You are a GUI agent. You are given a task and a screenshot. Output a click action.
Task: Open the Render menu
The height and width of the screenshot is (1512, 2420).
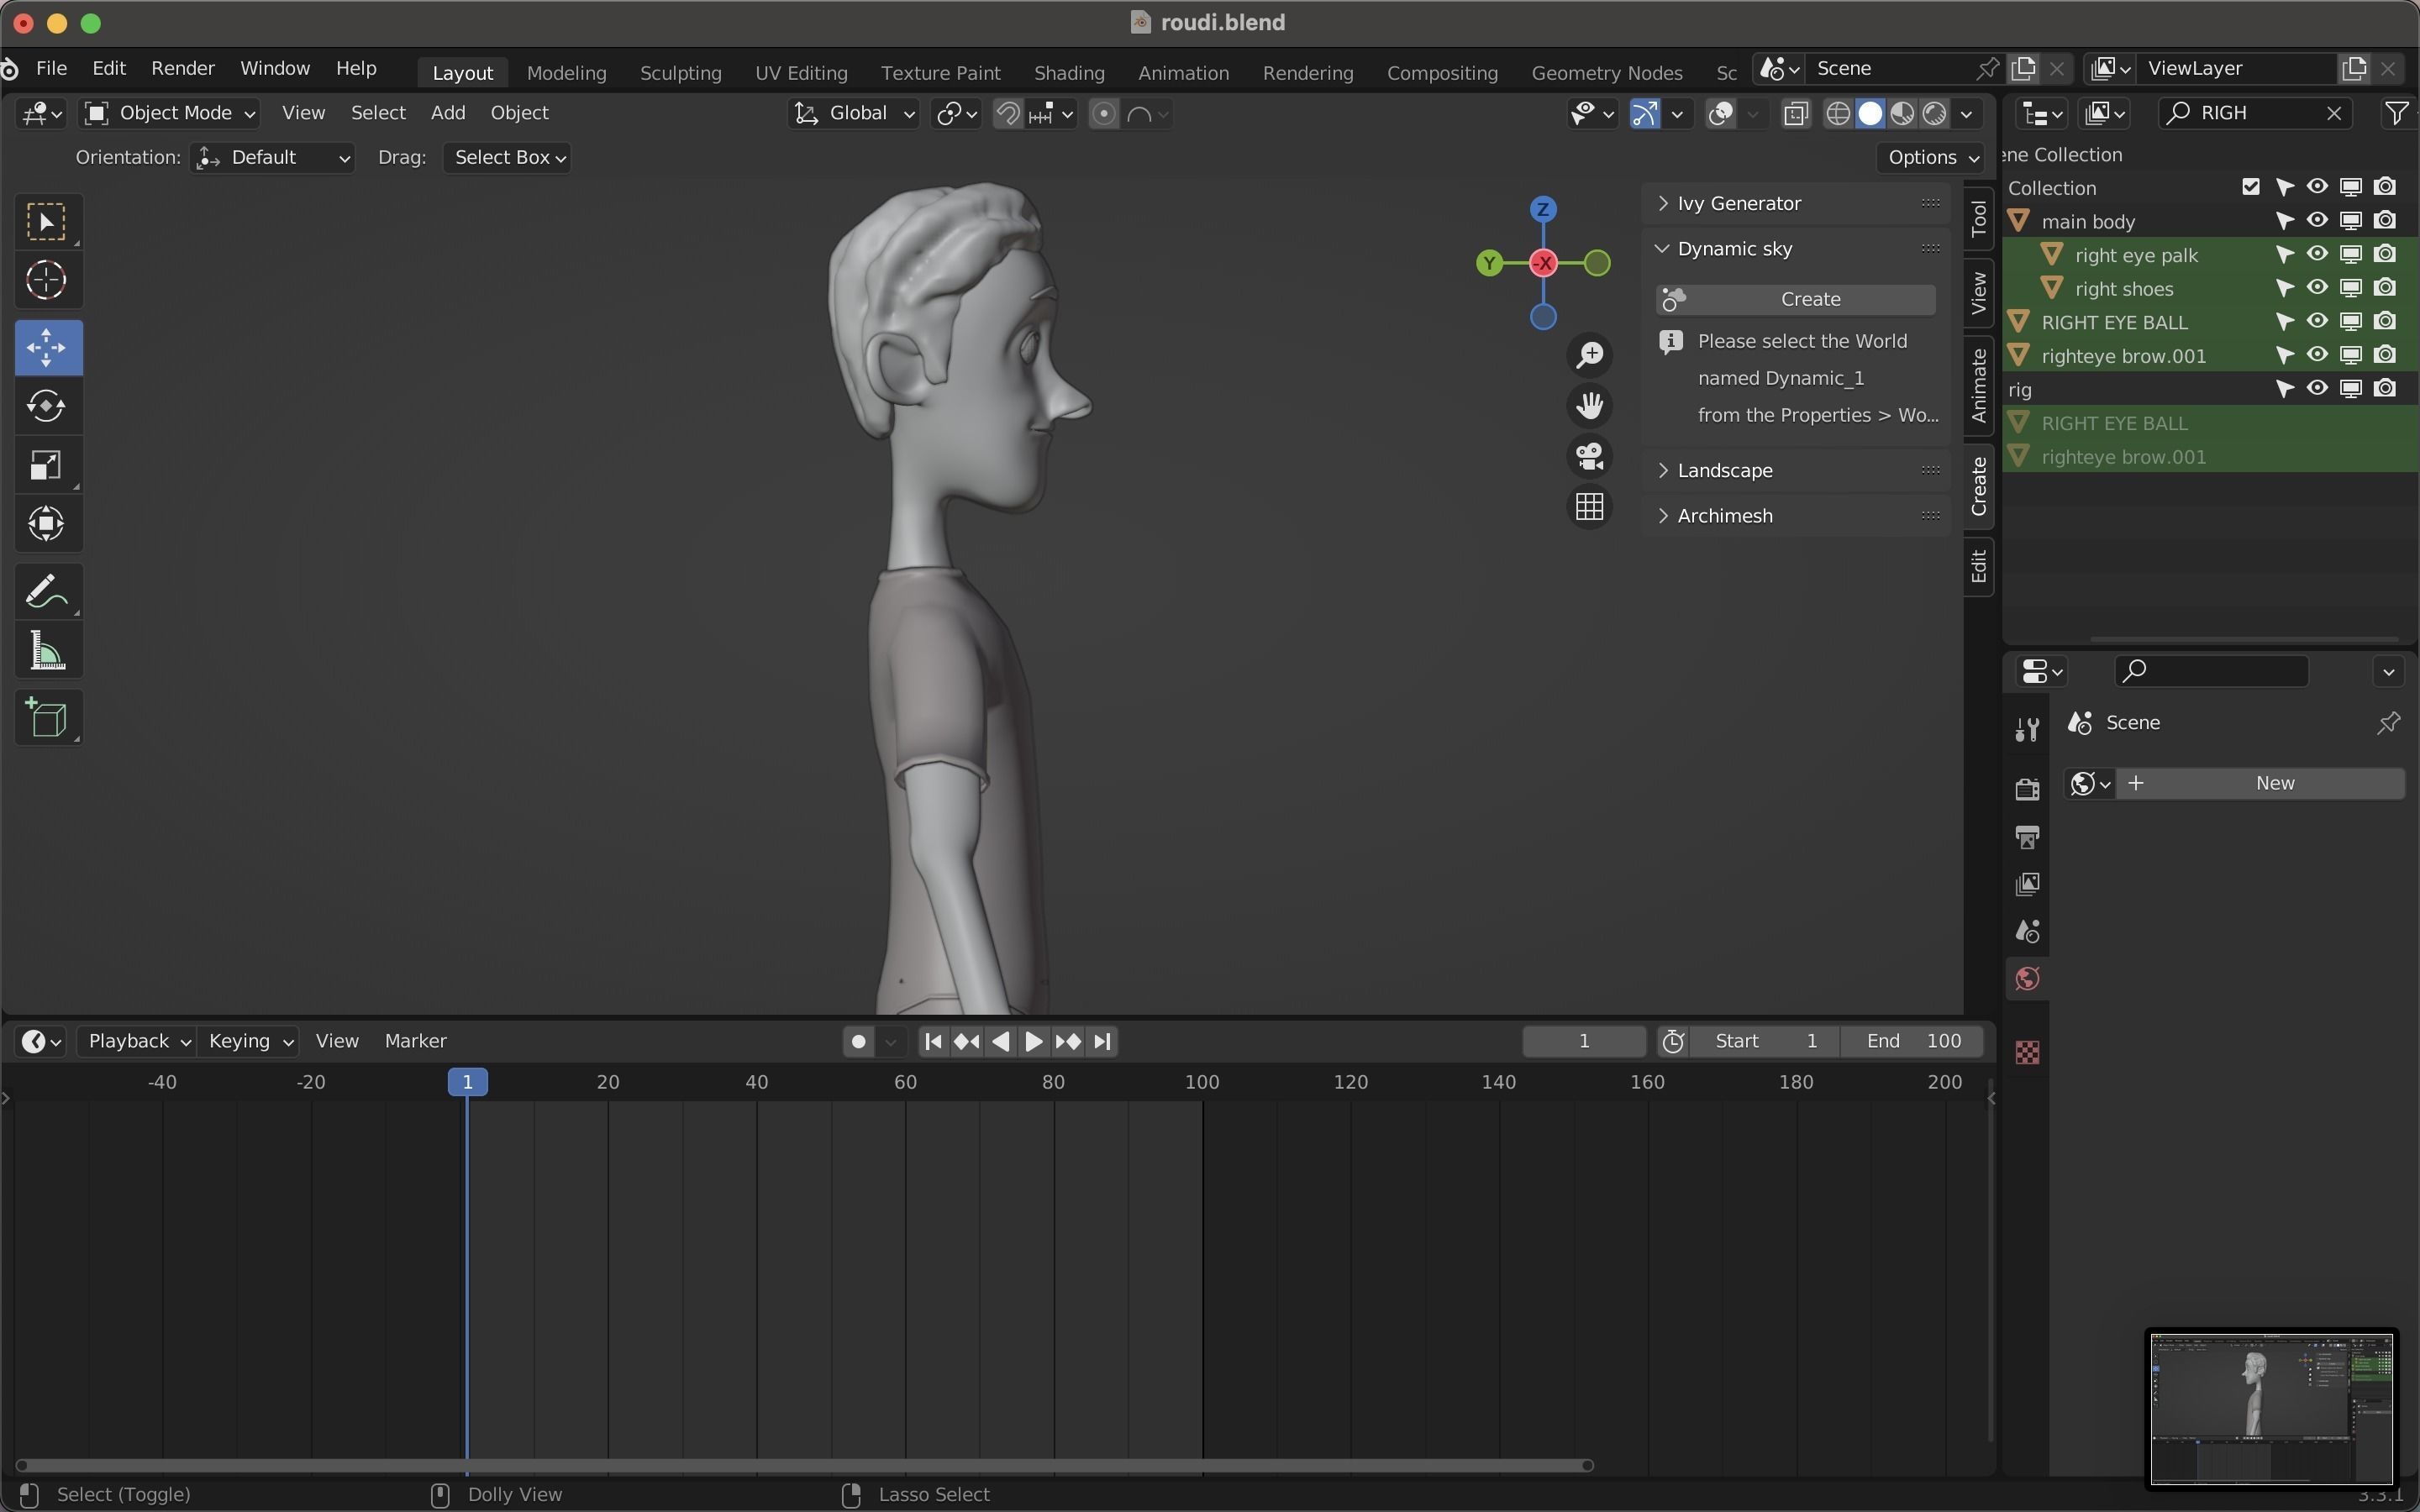click(183, 68)
